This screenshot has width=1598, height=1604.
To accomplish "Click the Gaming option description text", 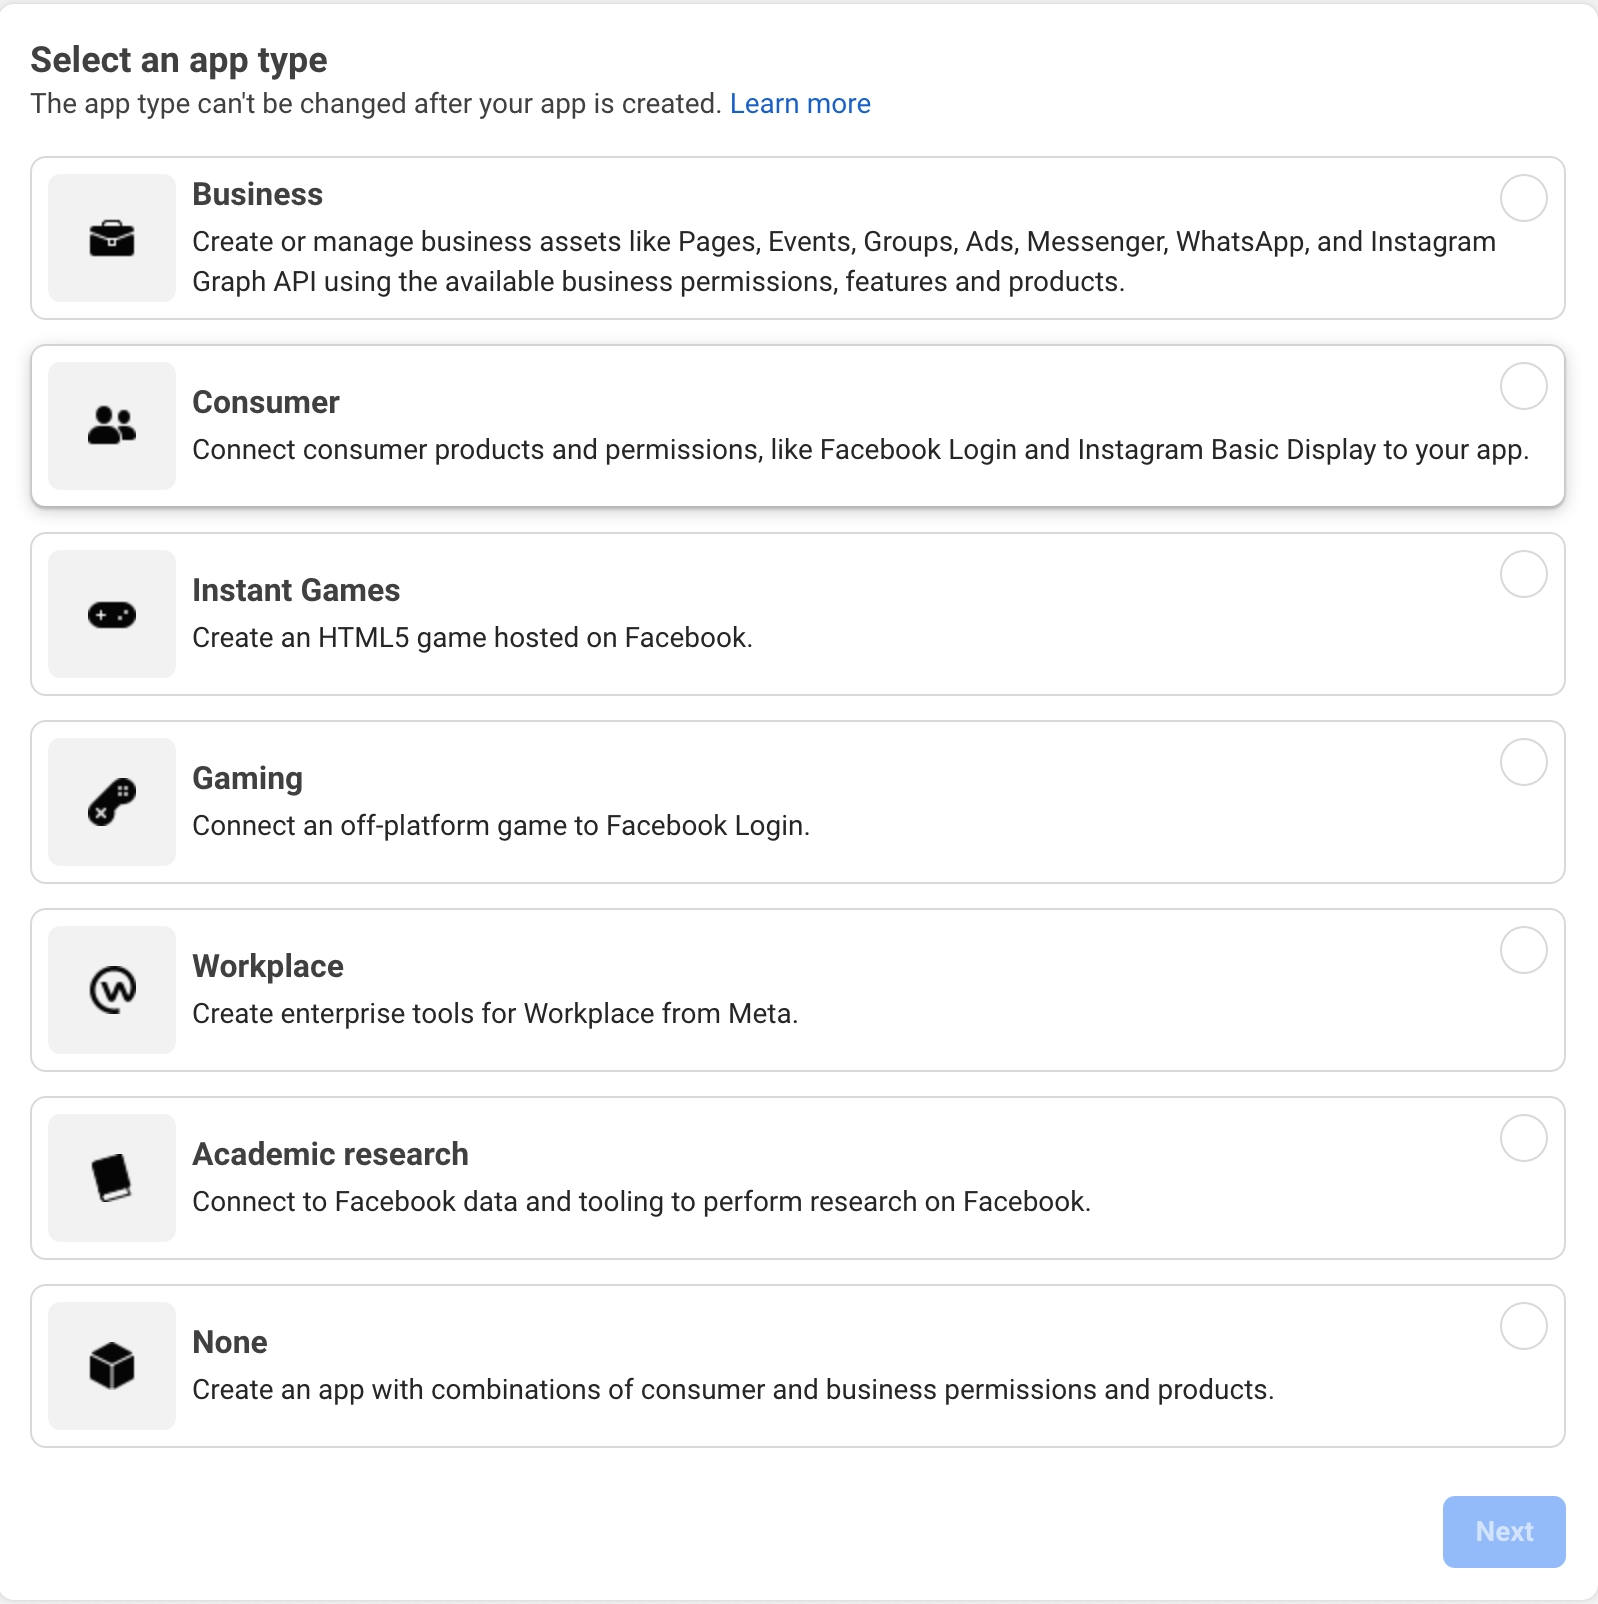I will tap(501, 826).
